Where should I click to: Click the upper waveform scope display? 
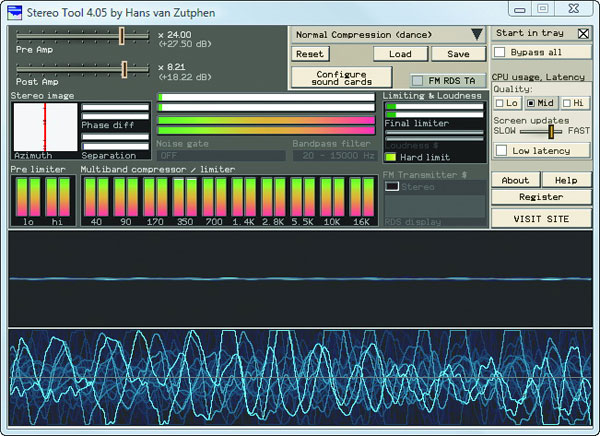pos(300,278)
